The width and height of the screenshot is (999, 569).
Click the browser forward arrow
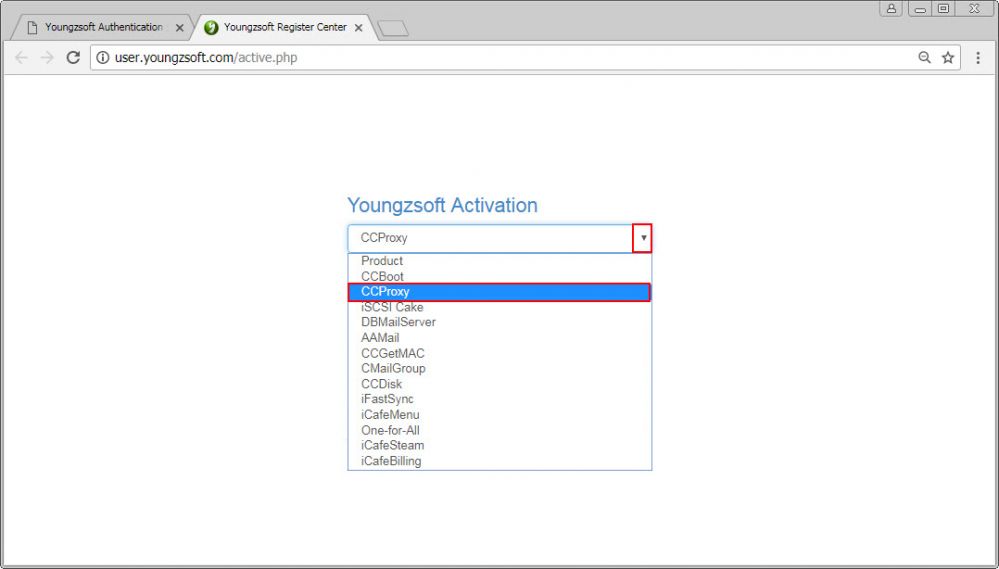[47, 57]
